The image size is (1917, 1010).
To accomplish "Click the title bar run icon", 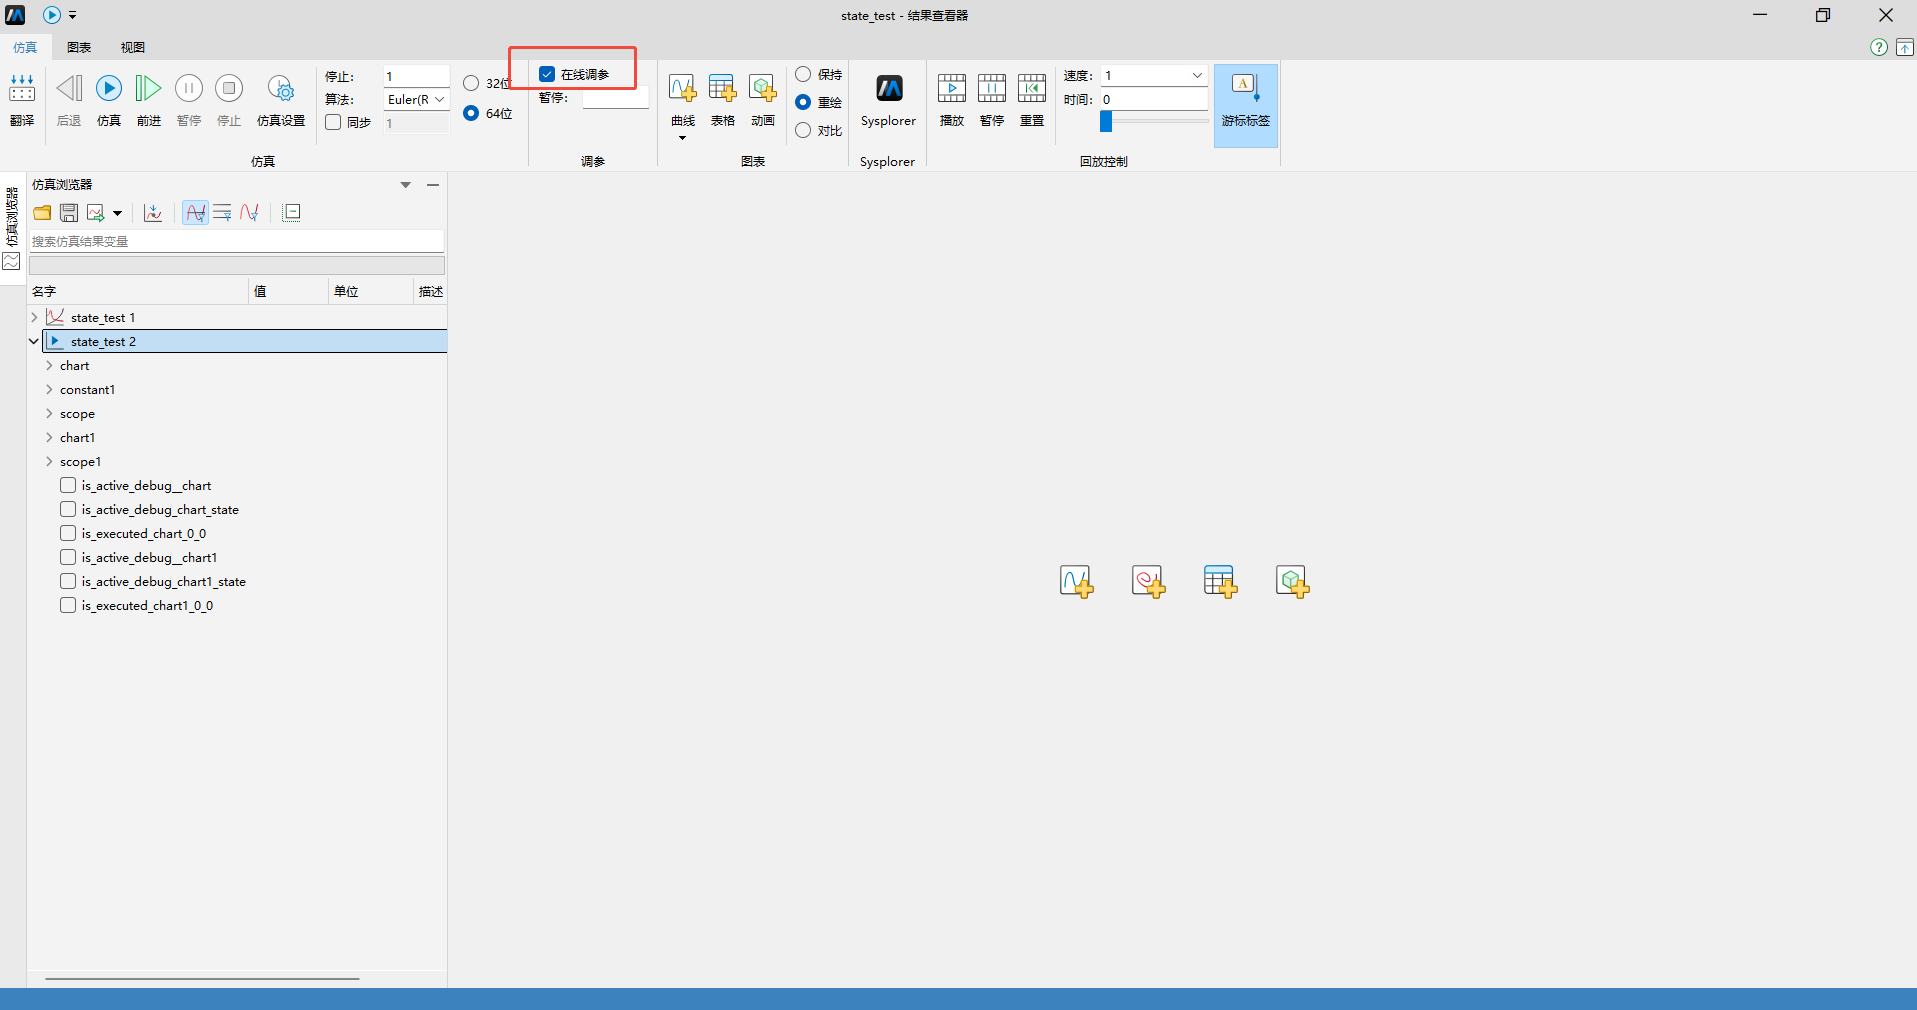I will pos(52,15).
